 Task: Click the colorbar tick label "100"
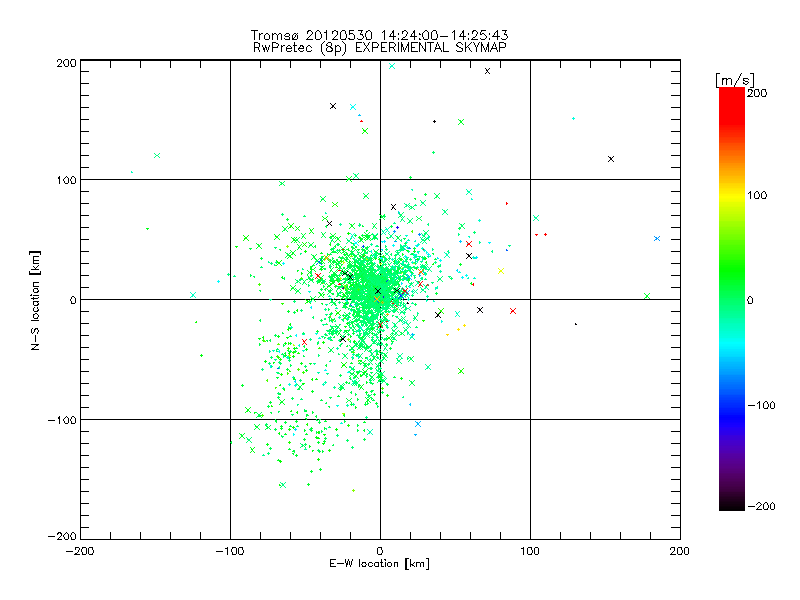[x=757, y=195]
